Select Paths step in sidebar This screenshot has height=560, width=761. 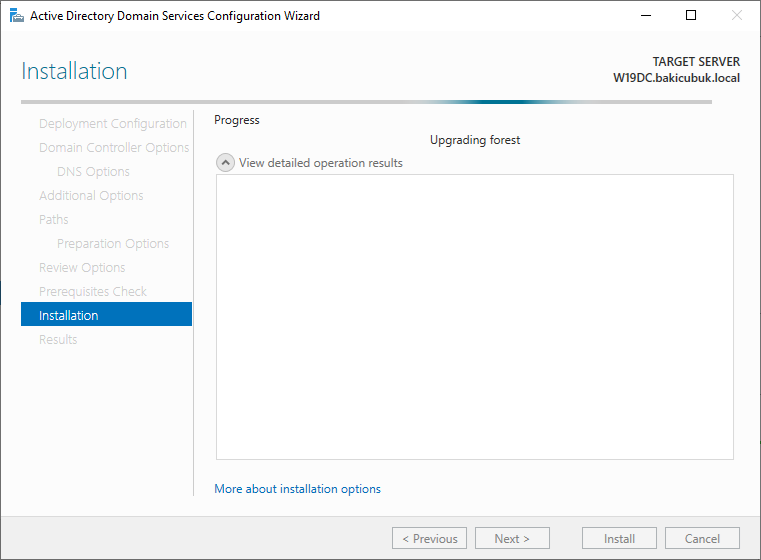pyautogui.click(x=53, y=219)
